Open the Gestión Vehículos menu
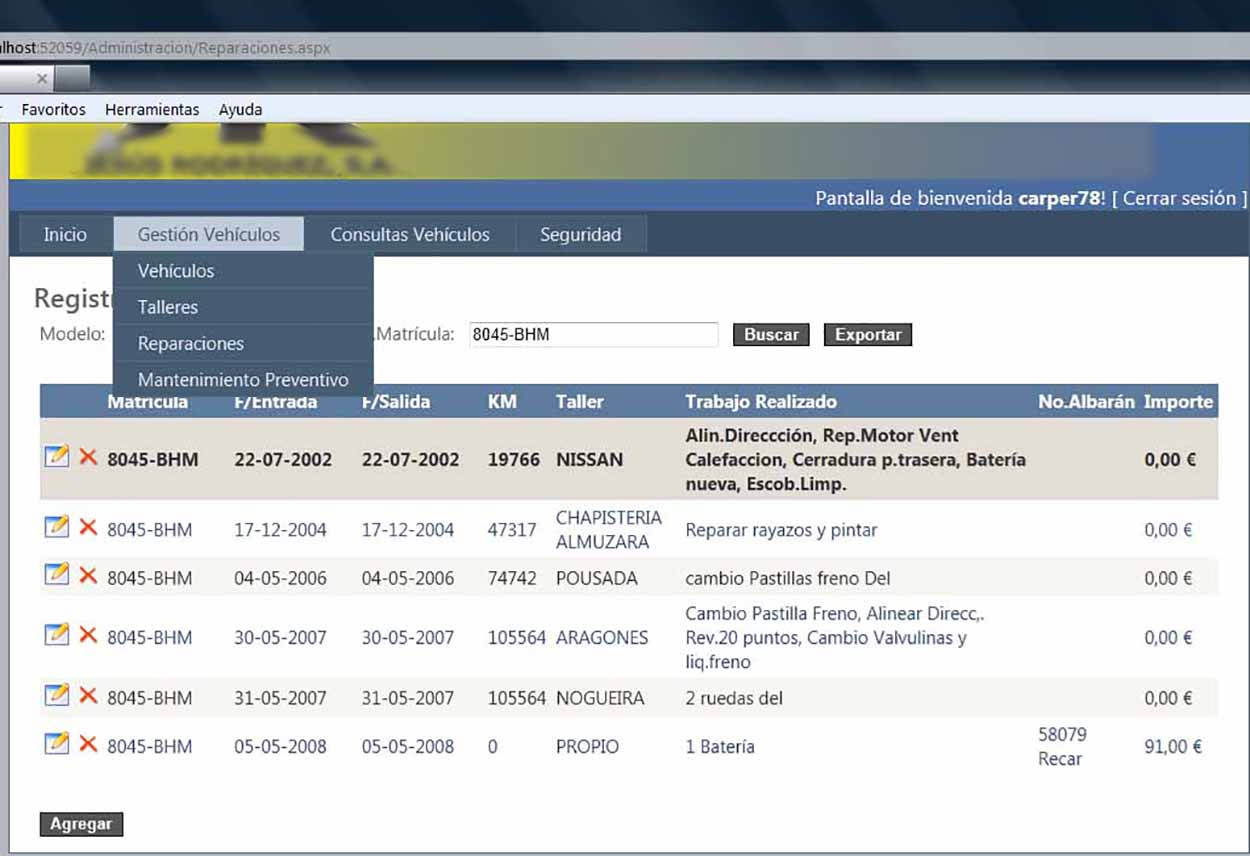 (x=208, y=235)
